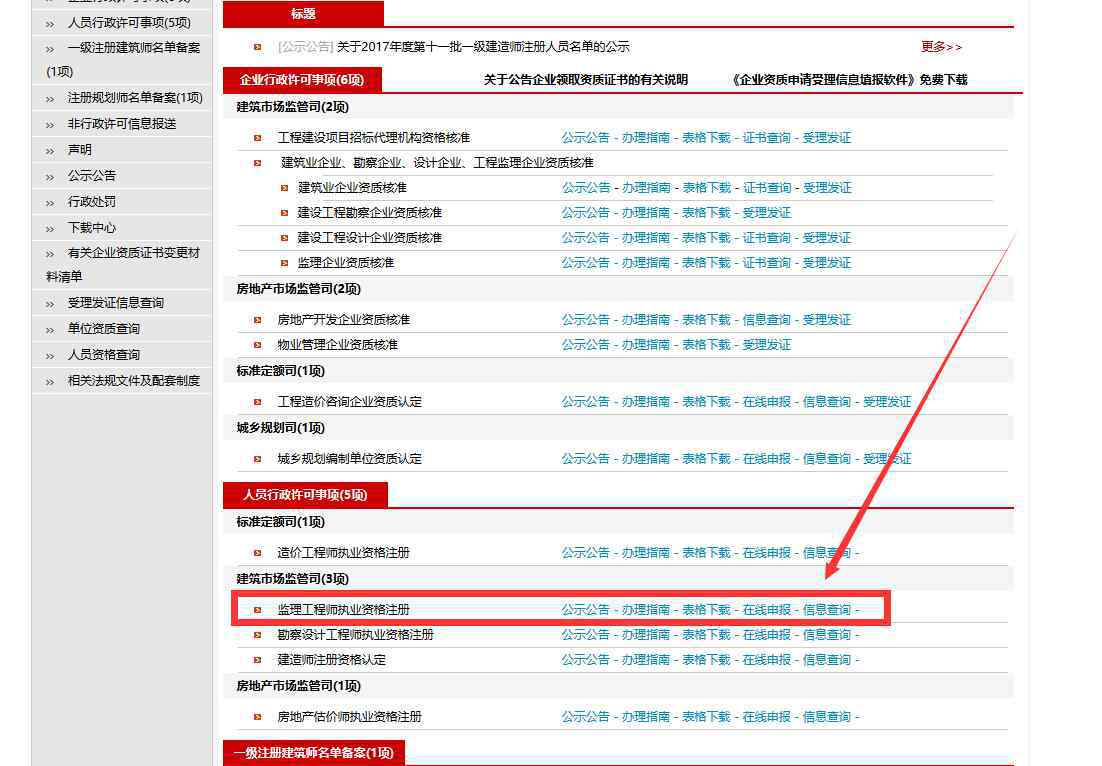Click the bullet icon beside 城乡规划编制单位资质认定
1102x766 pixels.
tap(258, 459)
